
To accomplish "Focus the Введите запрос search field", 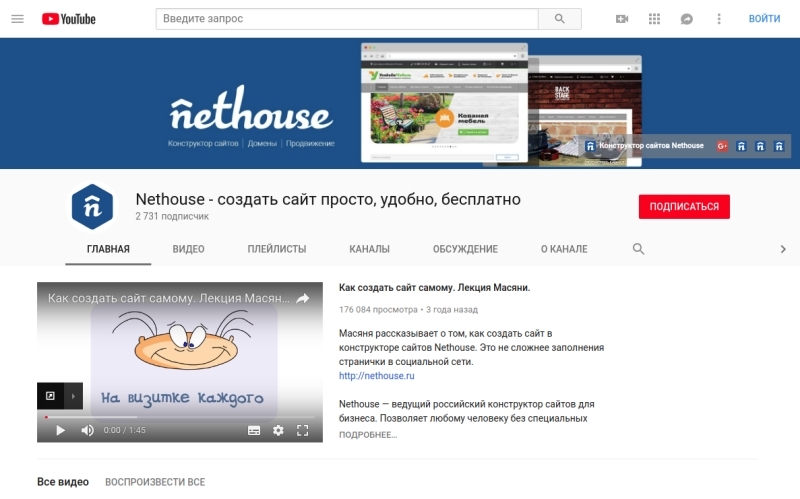I will [x=347, y=19].
